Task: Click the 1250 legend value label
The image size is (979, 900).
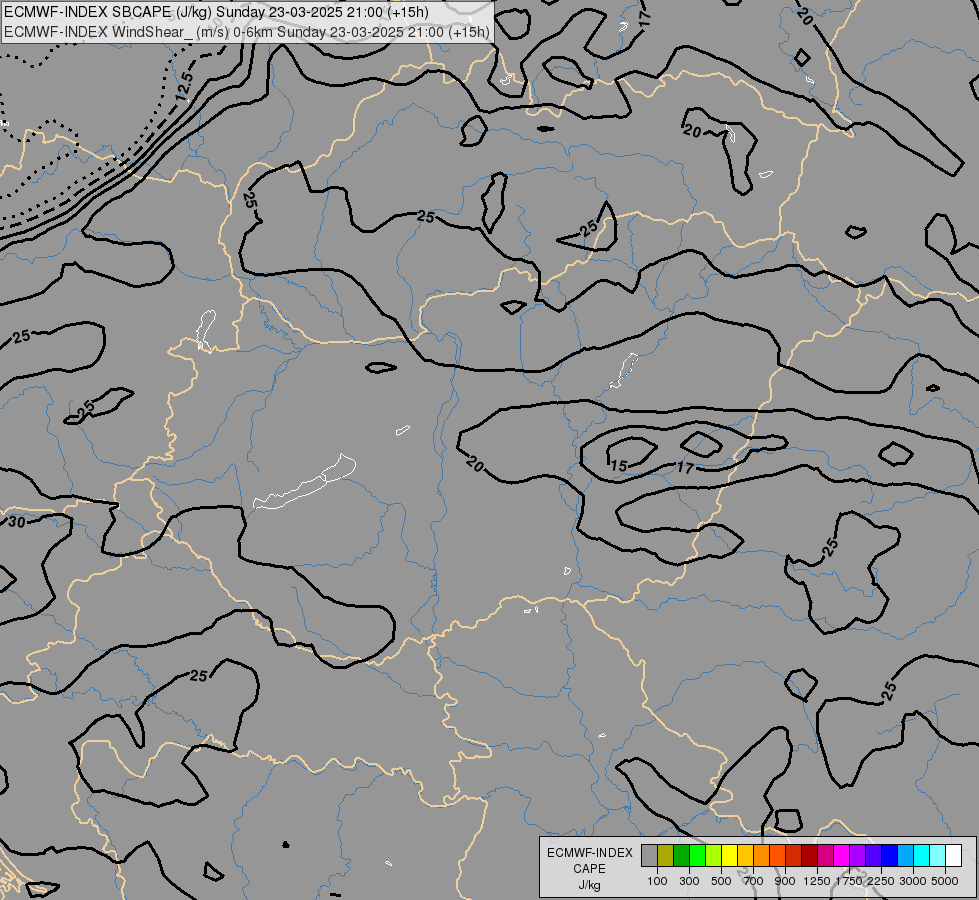Action: tap(817, 881)
